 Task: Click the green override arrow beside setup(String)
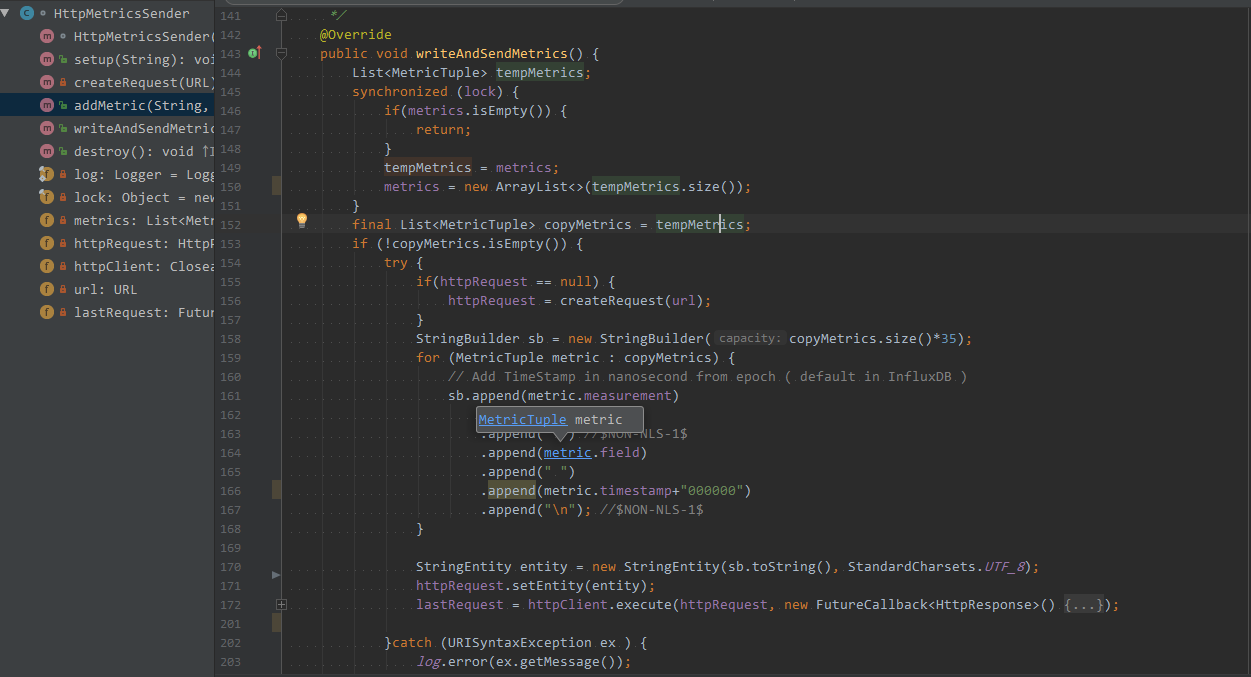click(x=63, y=58)
